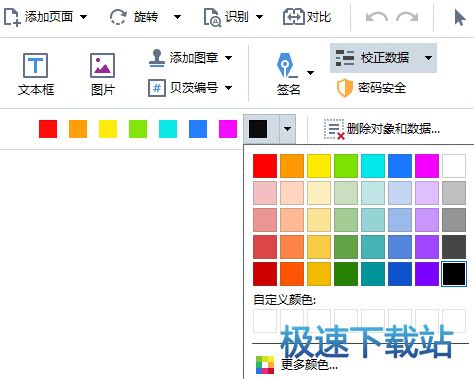Select the Text Box (文本框) tool
This screenshot has width=474, height=379.
pos(36,74)
